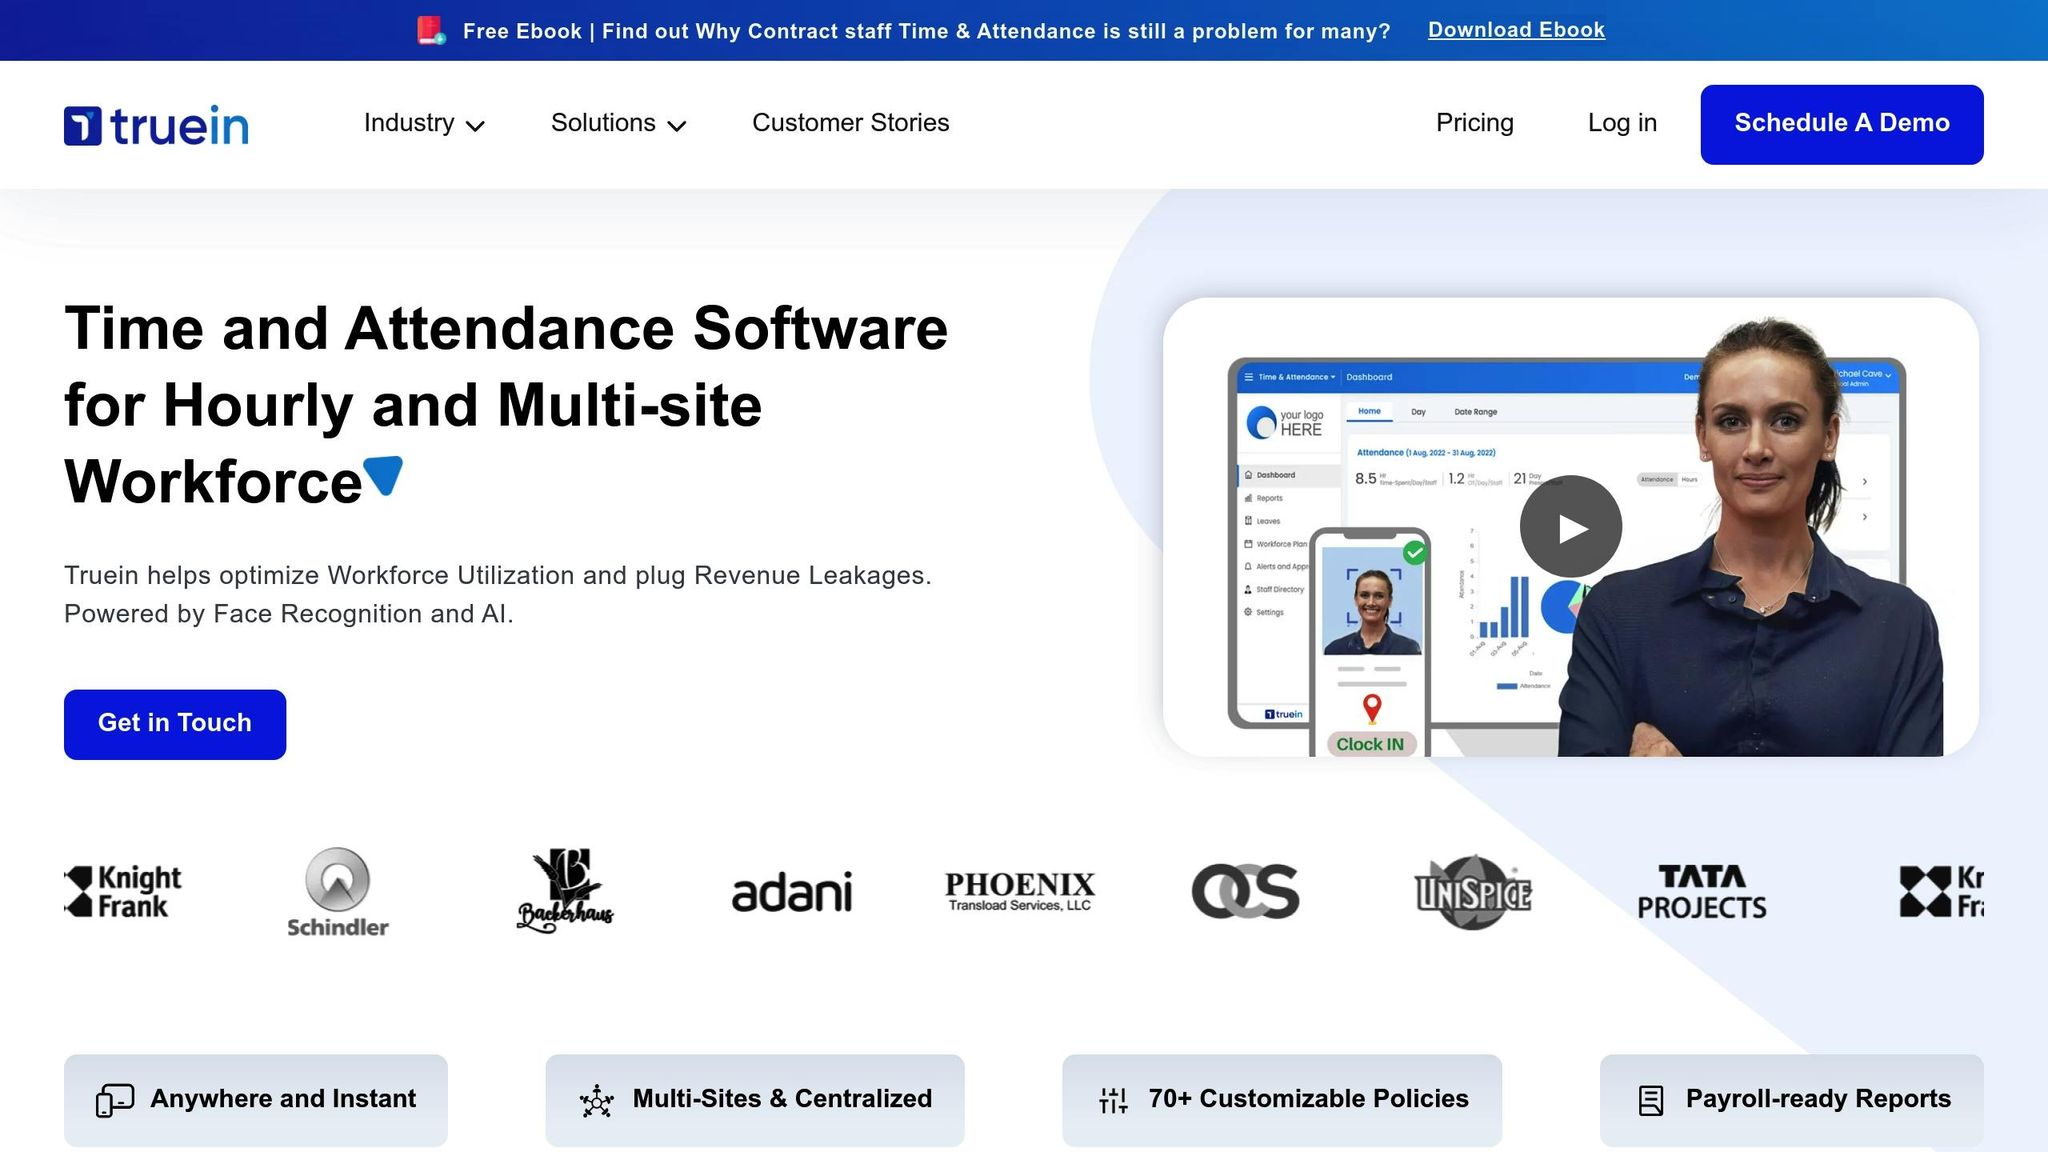This screenshot has height=1152, width=2048.
Task: Click the Leaves sidebar icon
Action: [1249, 521]
